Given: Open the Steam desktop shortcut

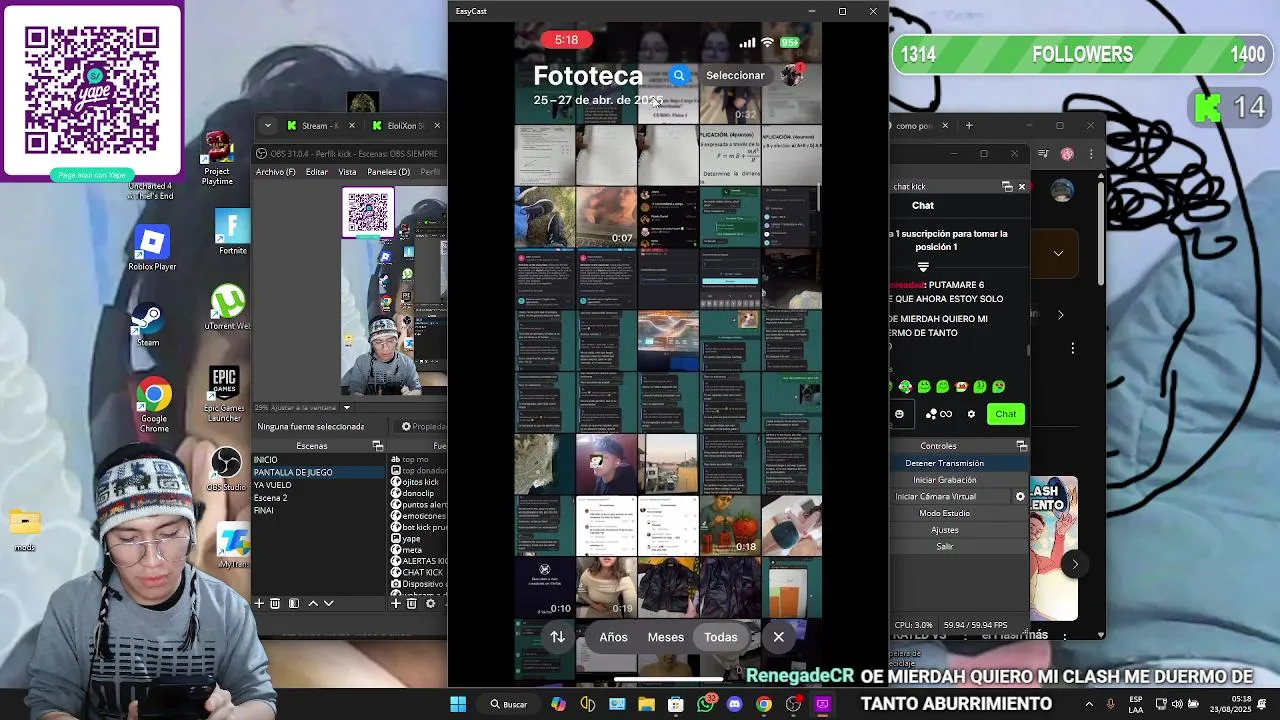Looking at the screenshot, I should 148,325.
